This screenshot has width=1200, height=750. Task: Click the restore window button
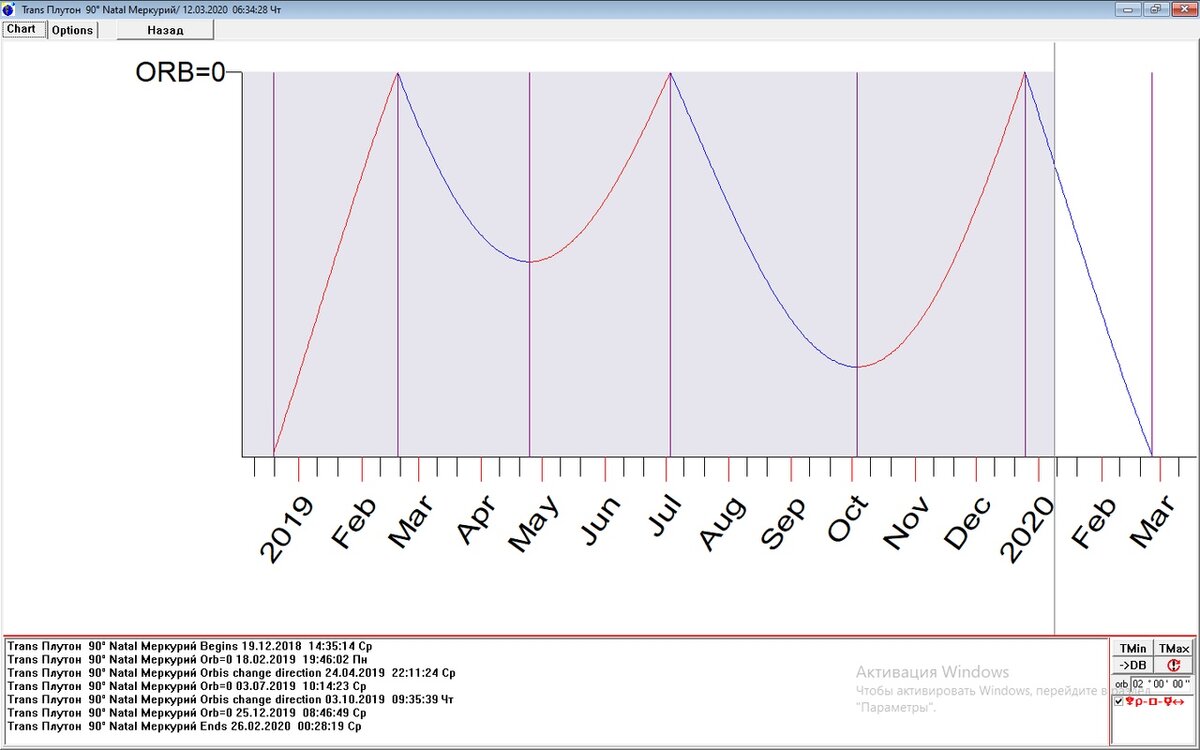pos(1156,9)
